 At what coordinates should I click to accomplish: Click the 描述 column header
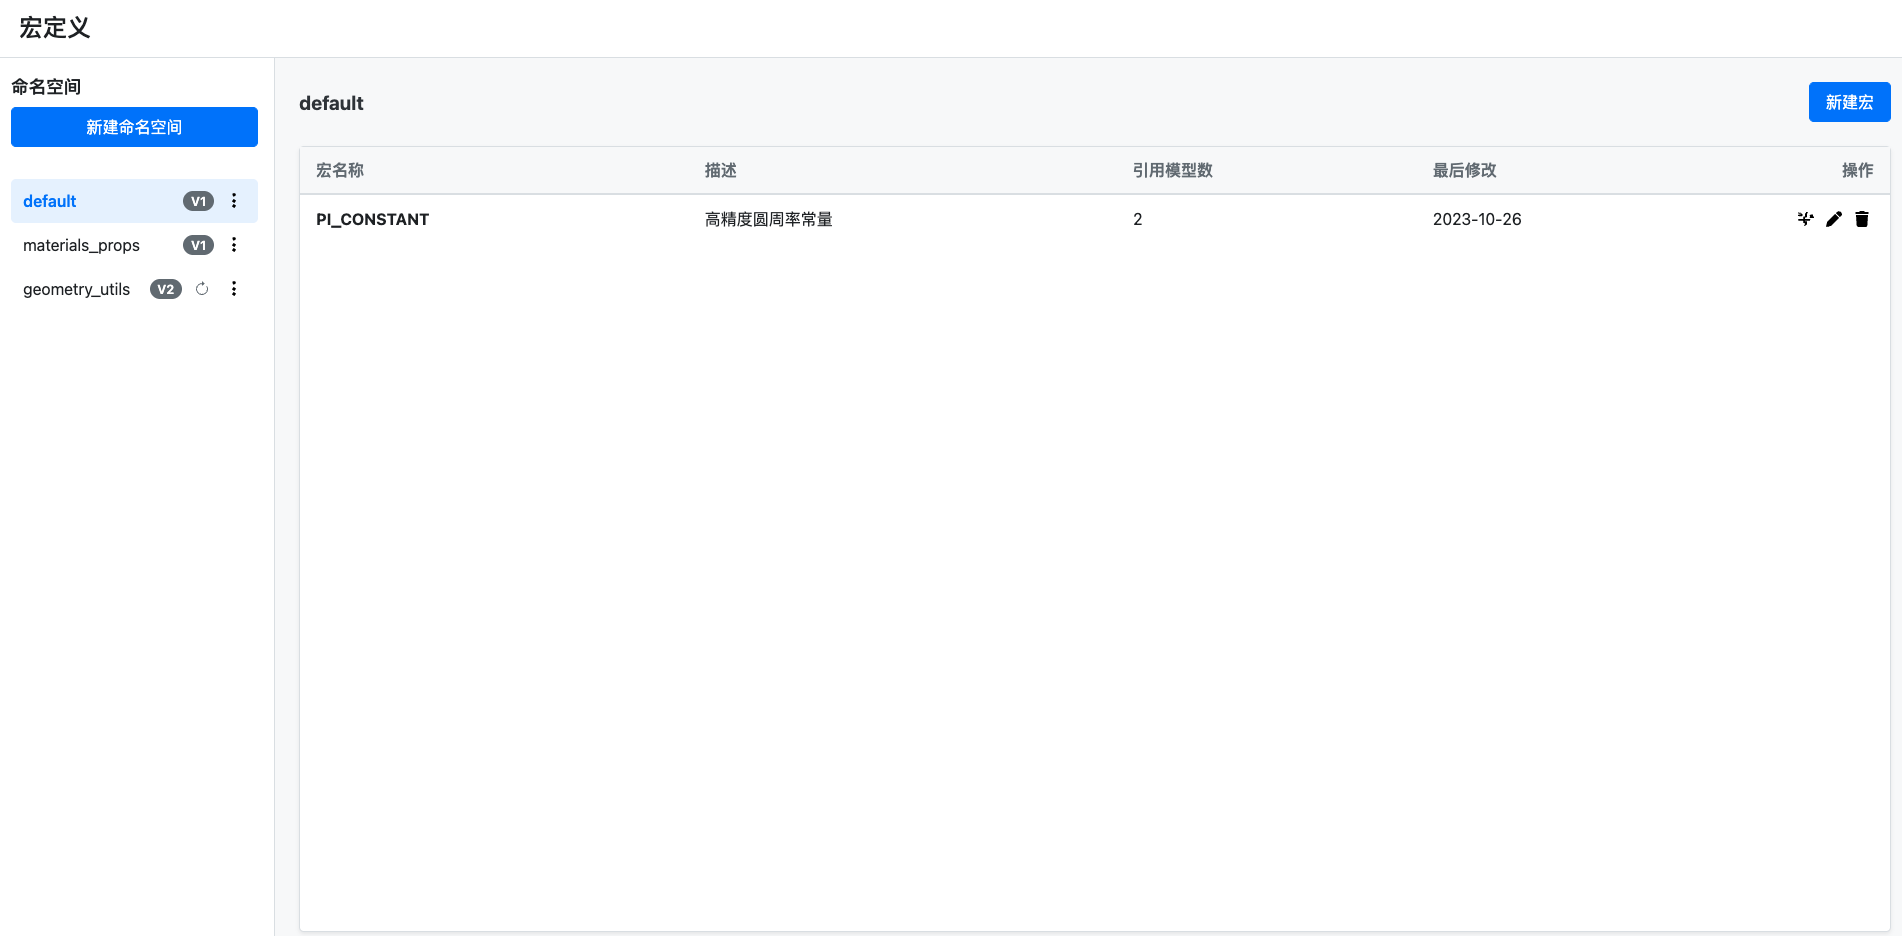720,170
